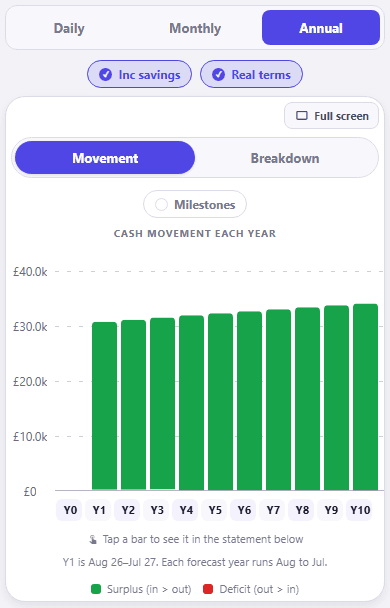Click the red Deficit legend swatch
This screenshot has width=390, height=608.
(208, 589)
